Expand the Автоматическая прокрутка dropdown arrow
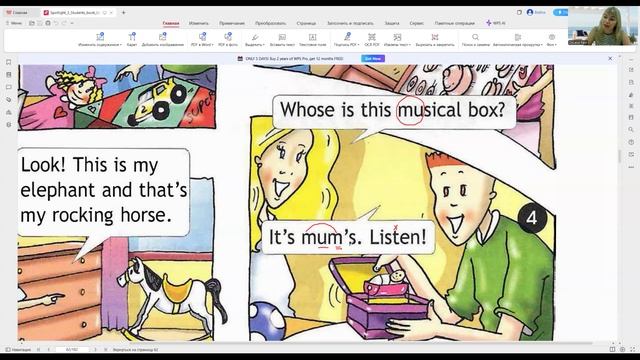 tap(542, 45)
